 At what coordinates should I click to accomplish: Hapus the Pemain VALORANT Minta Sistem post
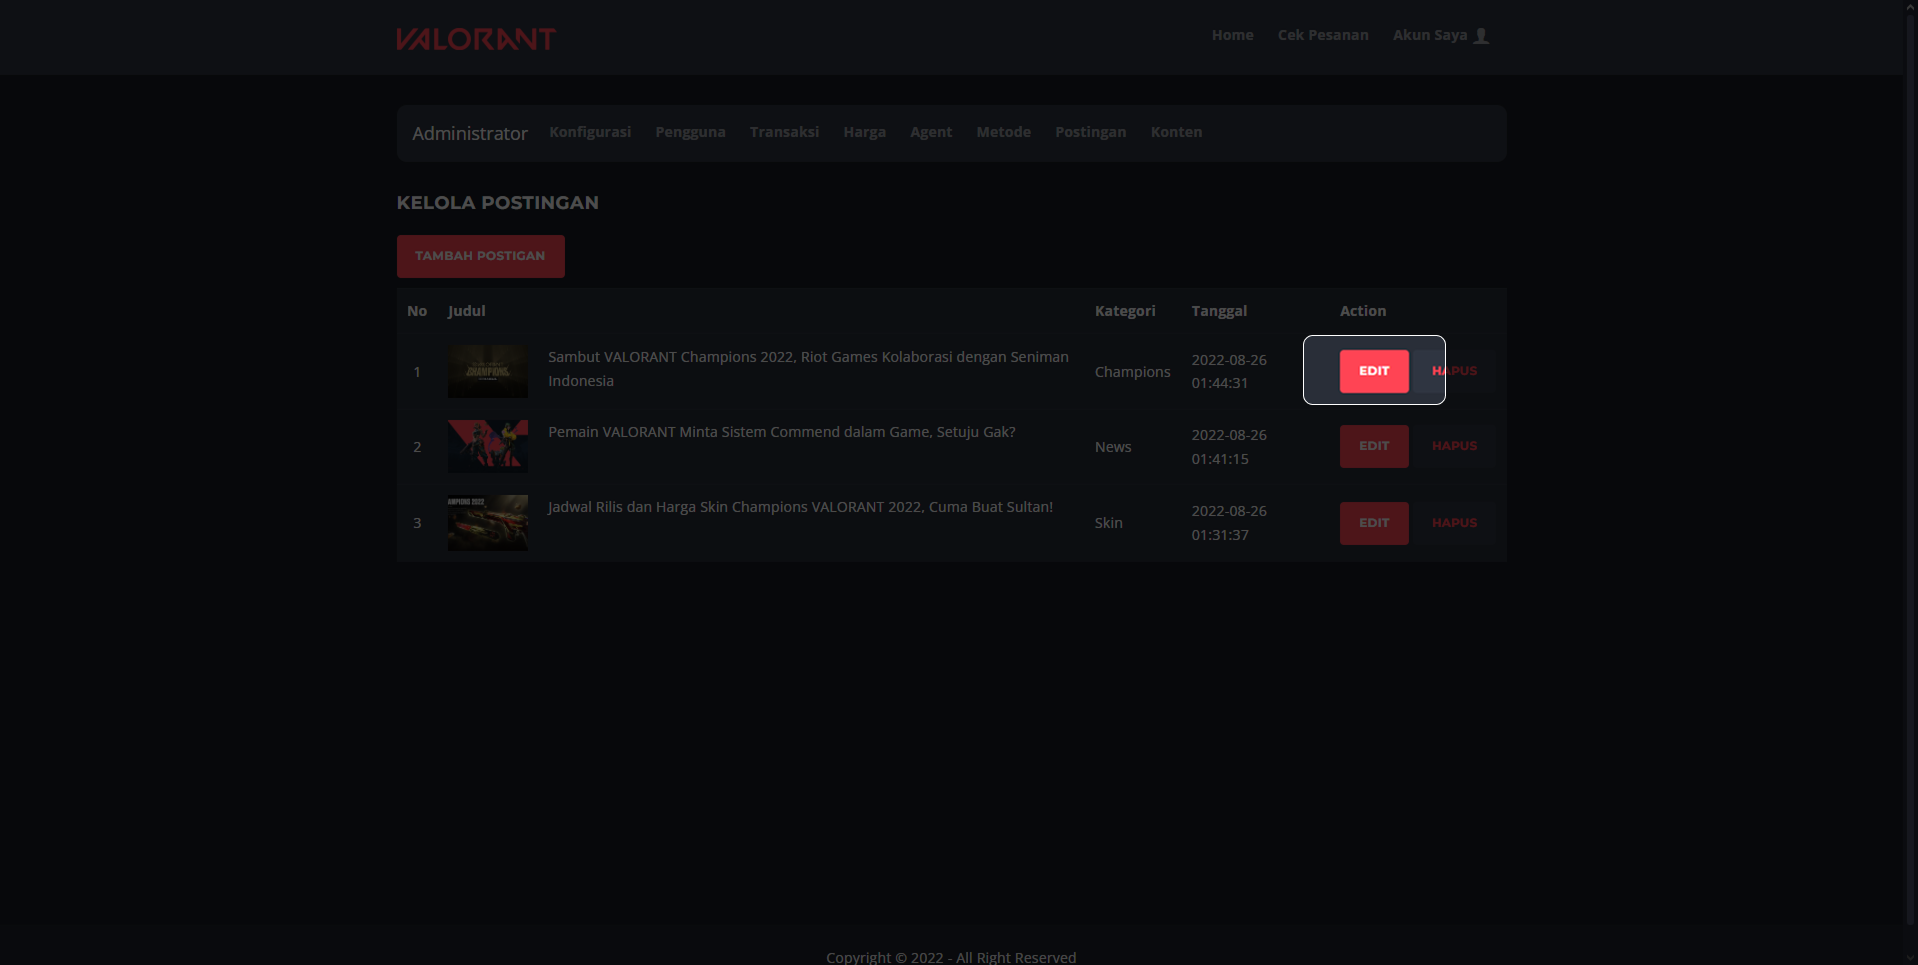pos(1454,446)
